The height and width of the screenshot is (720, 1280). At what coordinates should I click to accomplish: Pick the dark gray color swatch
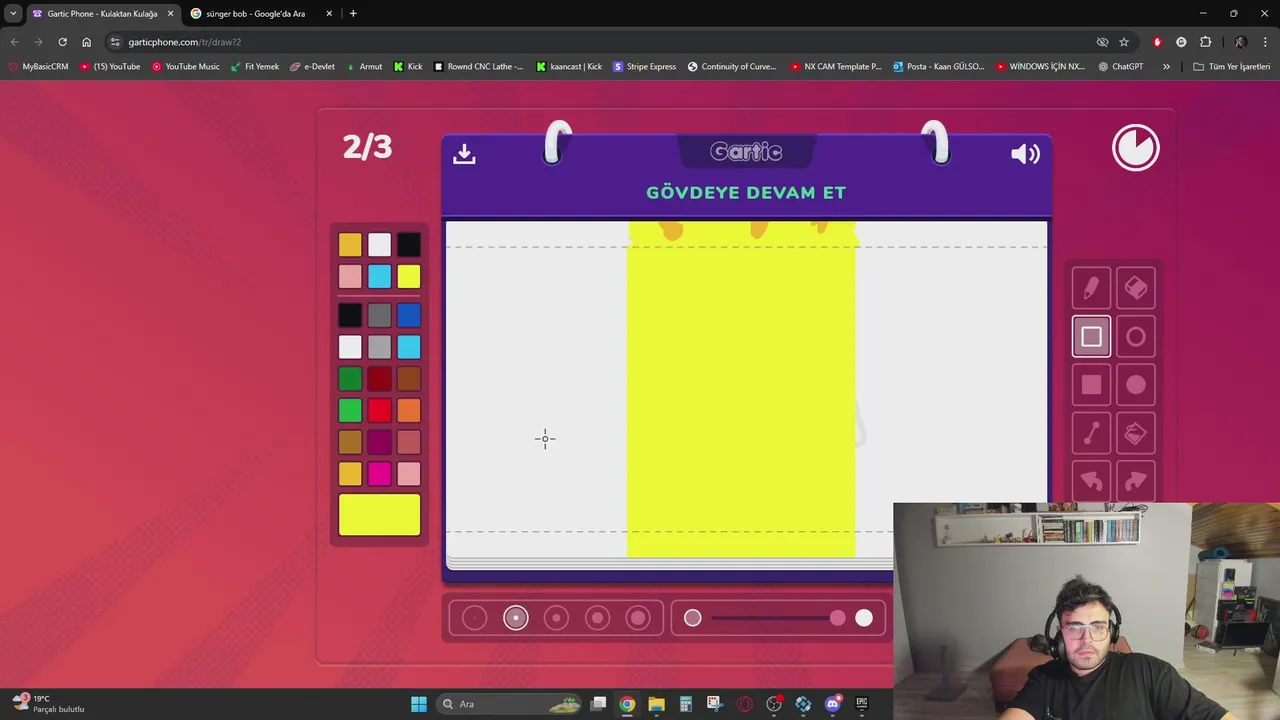[x=379, y=316]
